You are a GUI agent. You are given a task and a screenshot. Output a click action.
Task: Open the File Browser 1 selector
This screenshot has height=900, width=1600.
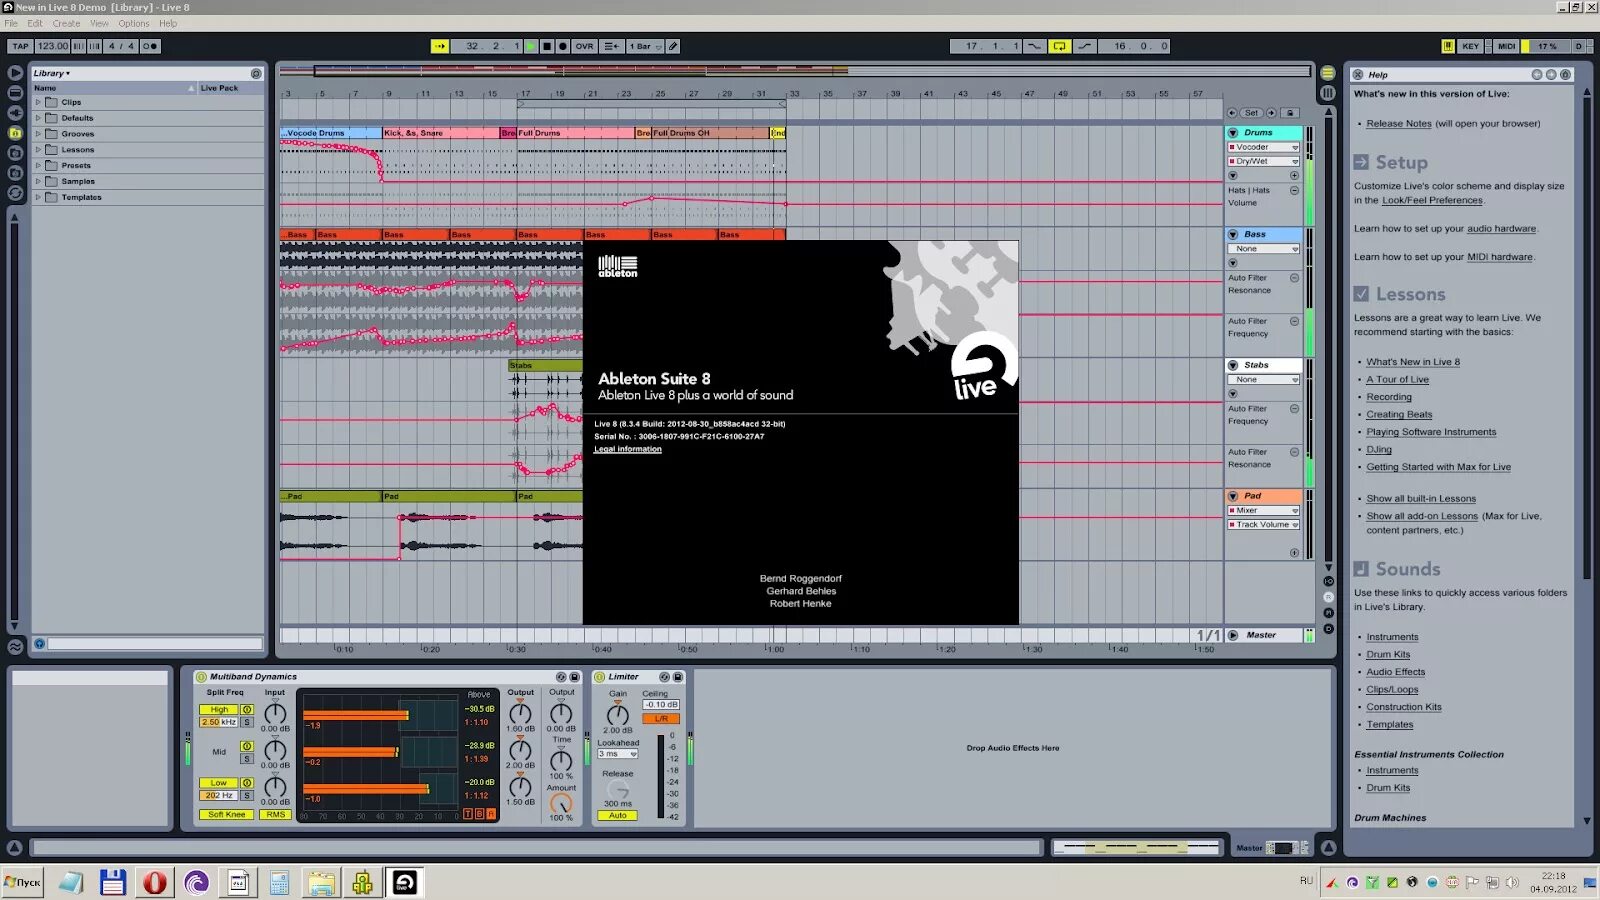tap(15, 132)
